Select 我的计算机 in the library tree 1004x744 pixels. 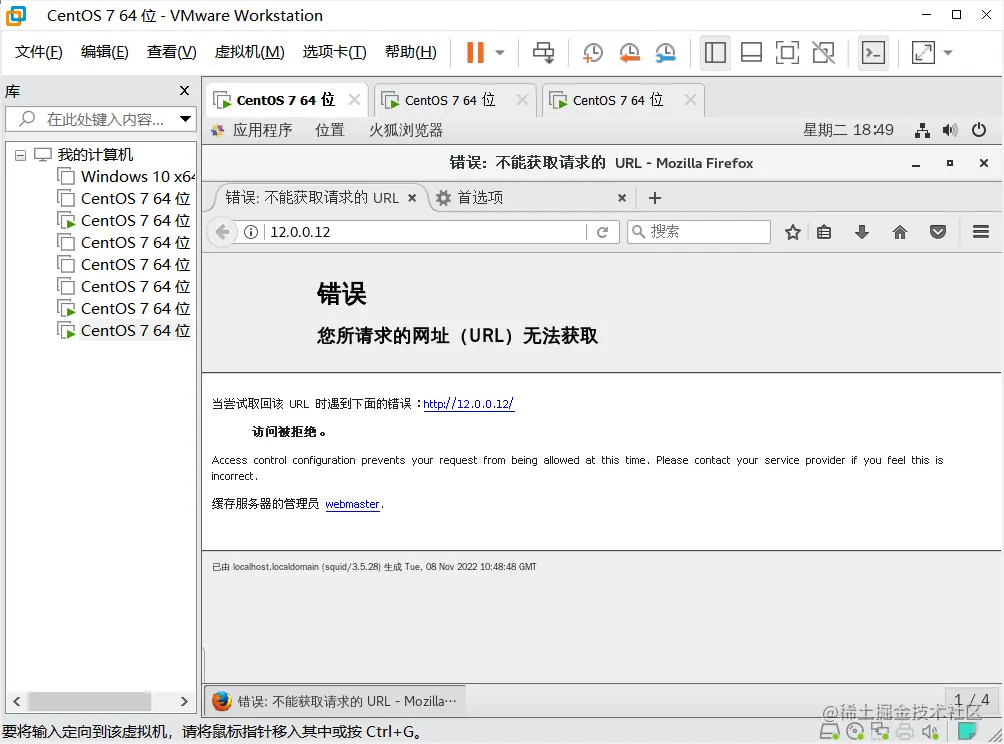pos(84,154)
